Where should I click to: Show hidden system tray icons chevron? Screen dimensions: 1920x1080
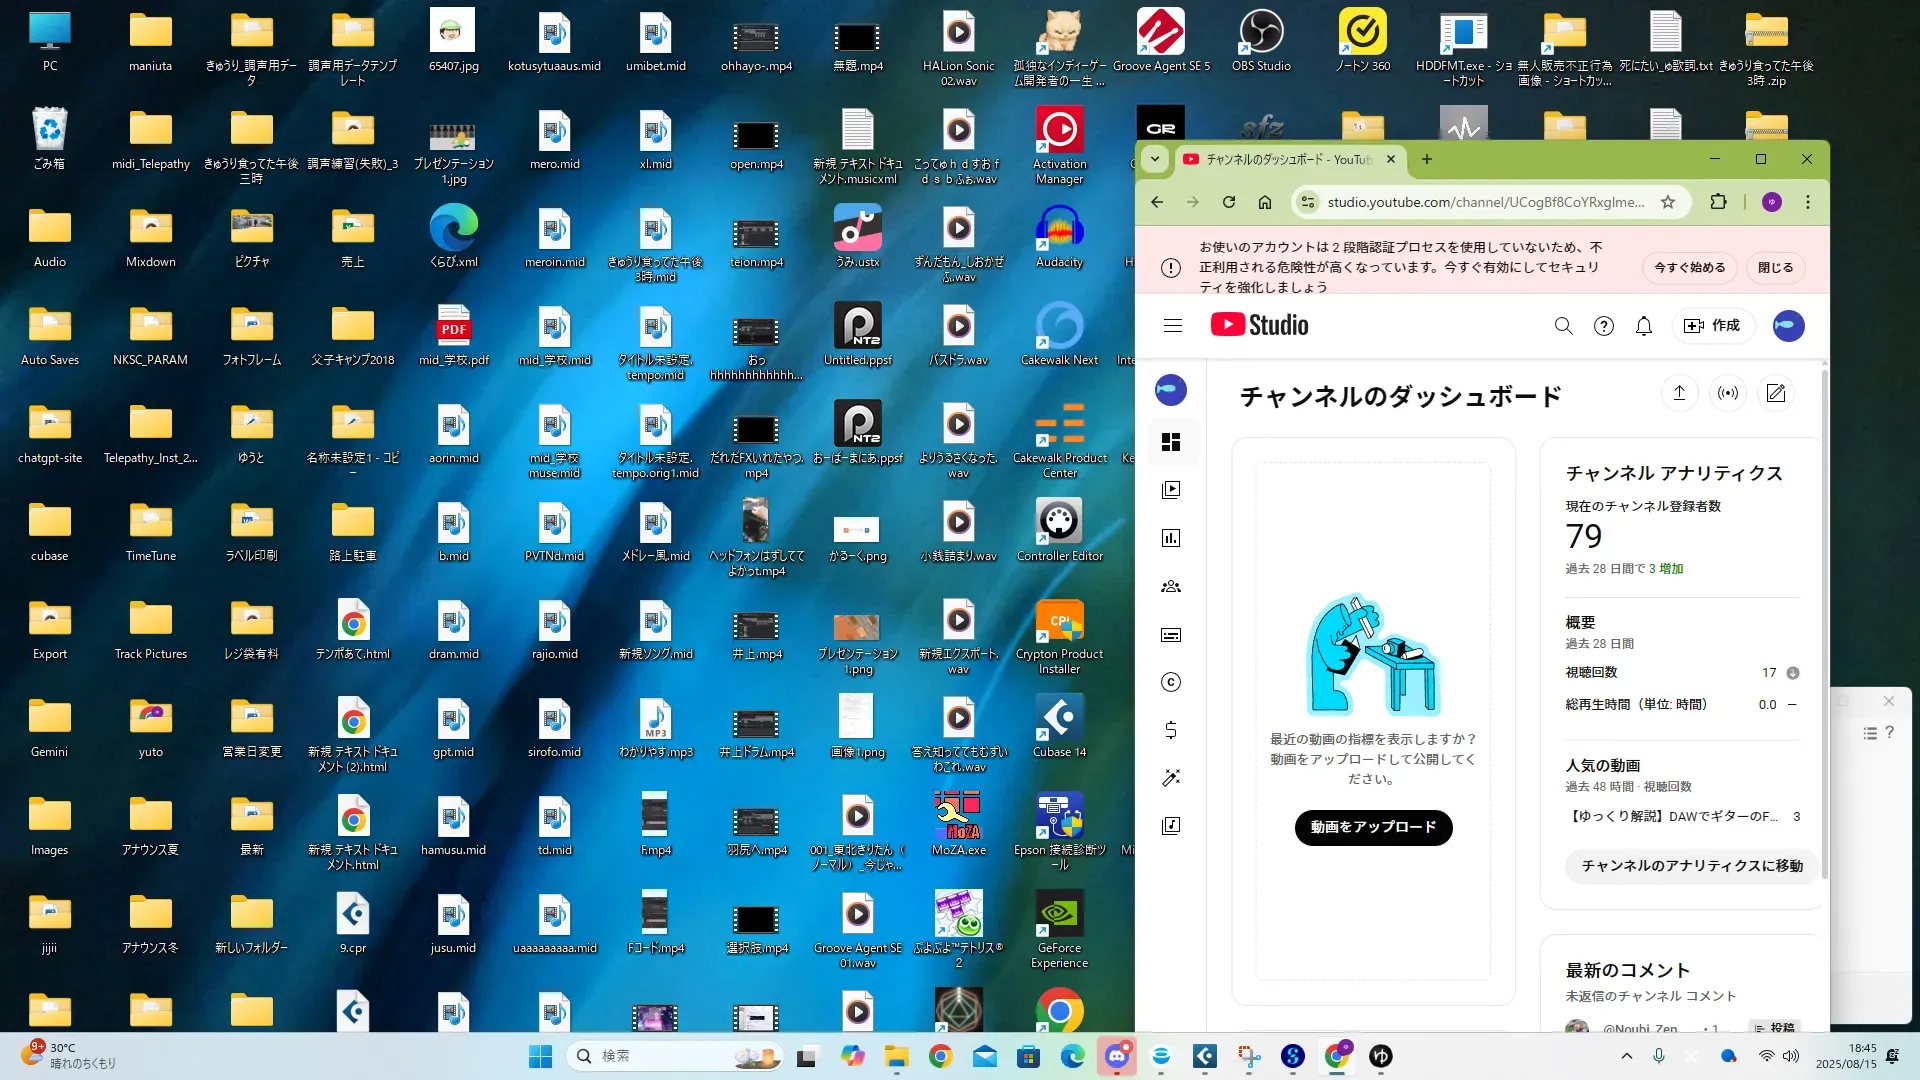click(x=1626, y=1056)
